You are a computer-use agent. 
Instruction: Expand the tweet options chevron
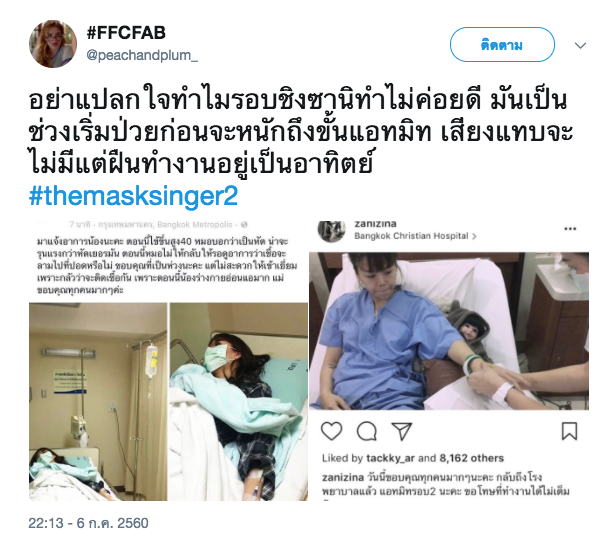581,46
